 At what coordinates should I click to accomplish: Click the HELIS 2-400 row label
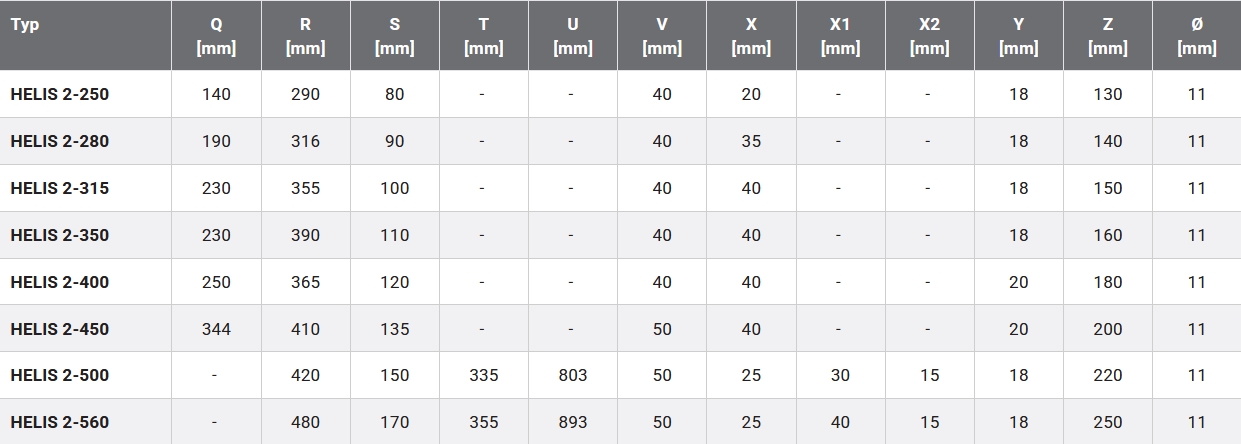tap(60, 282)
